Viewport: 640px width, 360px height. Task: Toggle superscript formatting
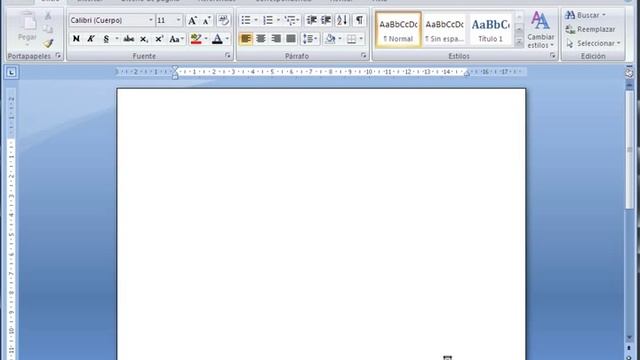tap(159, 39)
